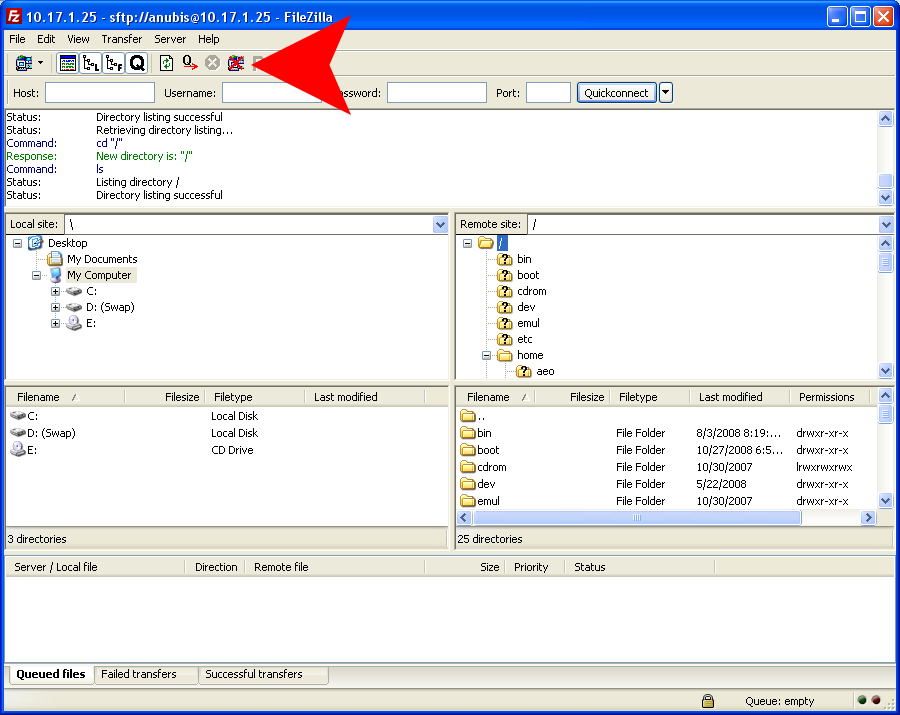Click the etc folder icon in remote tree

pos(505,339)
